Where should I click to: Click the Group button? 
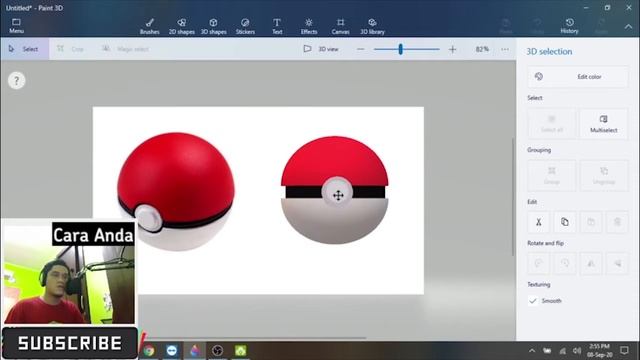click(x=552, y=176)
